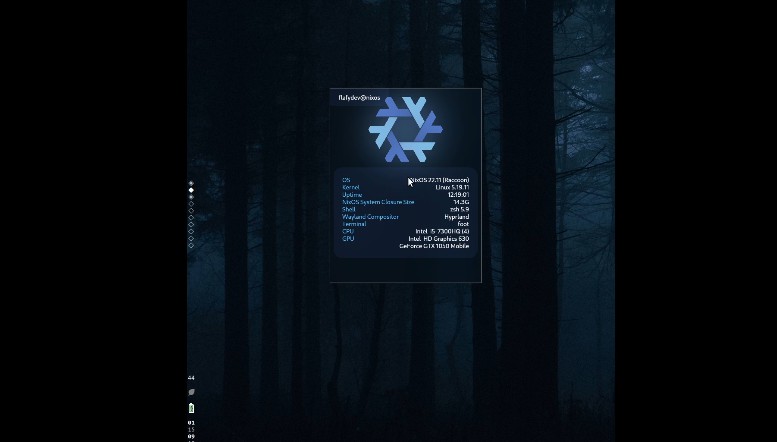
Task: Click the 'GPU' label
Action: point(348,238)
